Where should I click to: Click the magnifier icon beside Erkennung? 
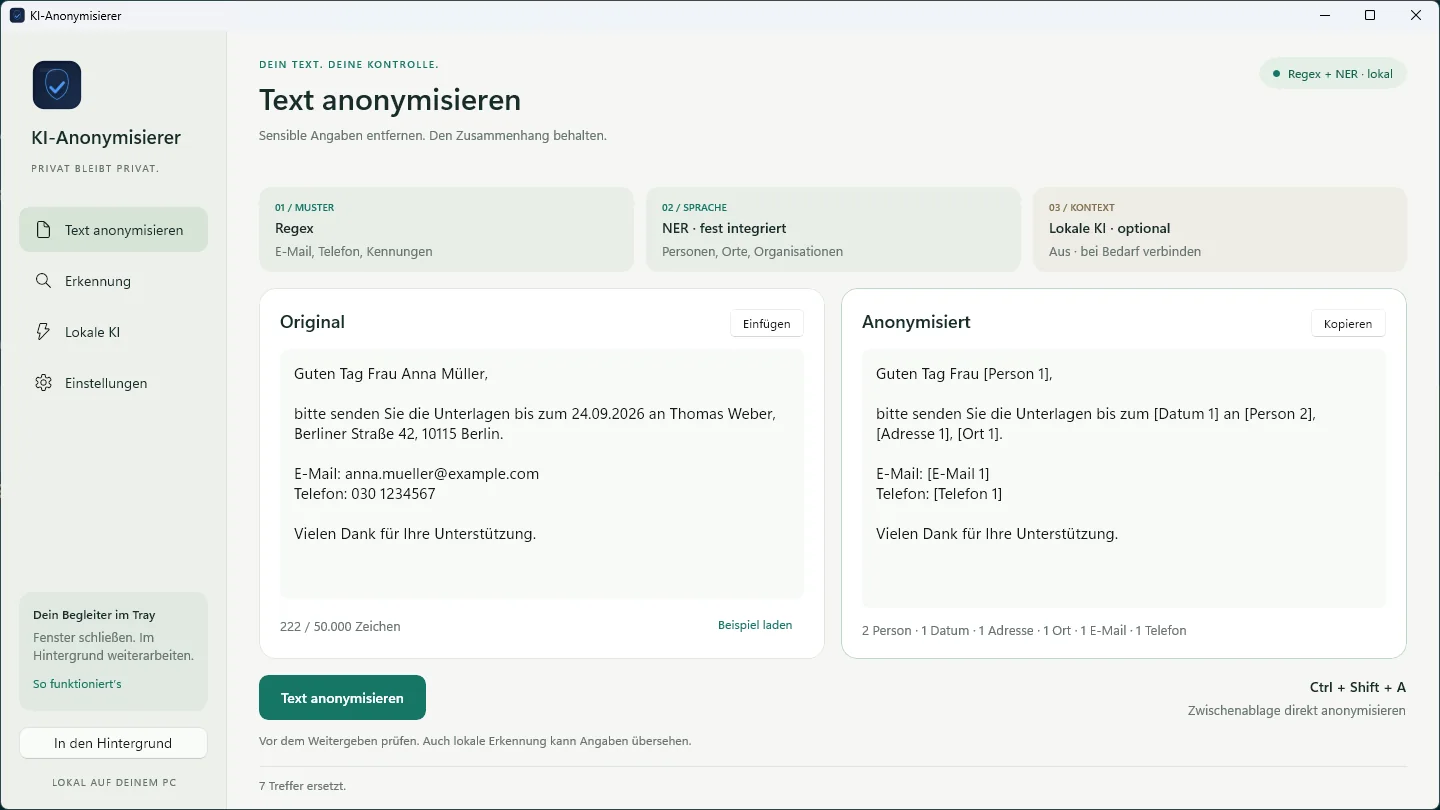point(43,281)
